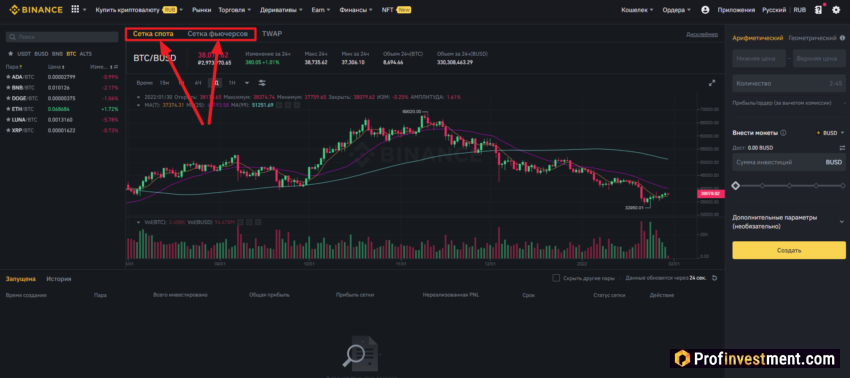Check the Скрыть другие пары box
This screenshot has width=850, height=378.
coord(556,278)
